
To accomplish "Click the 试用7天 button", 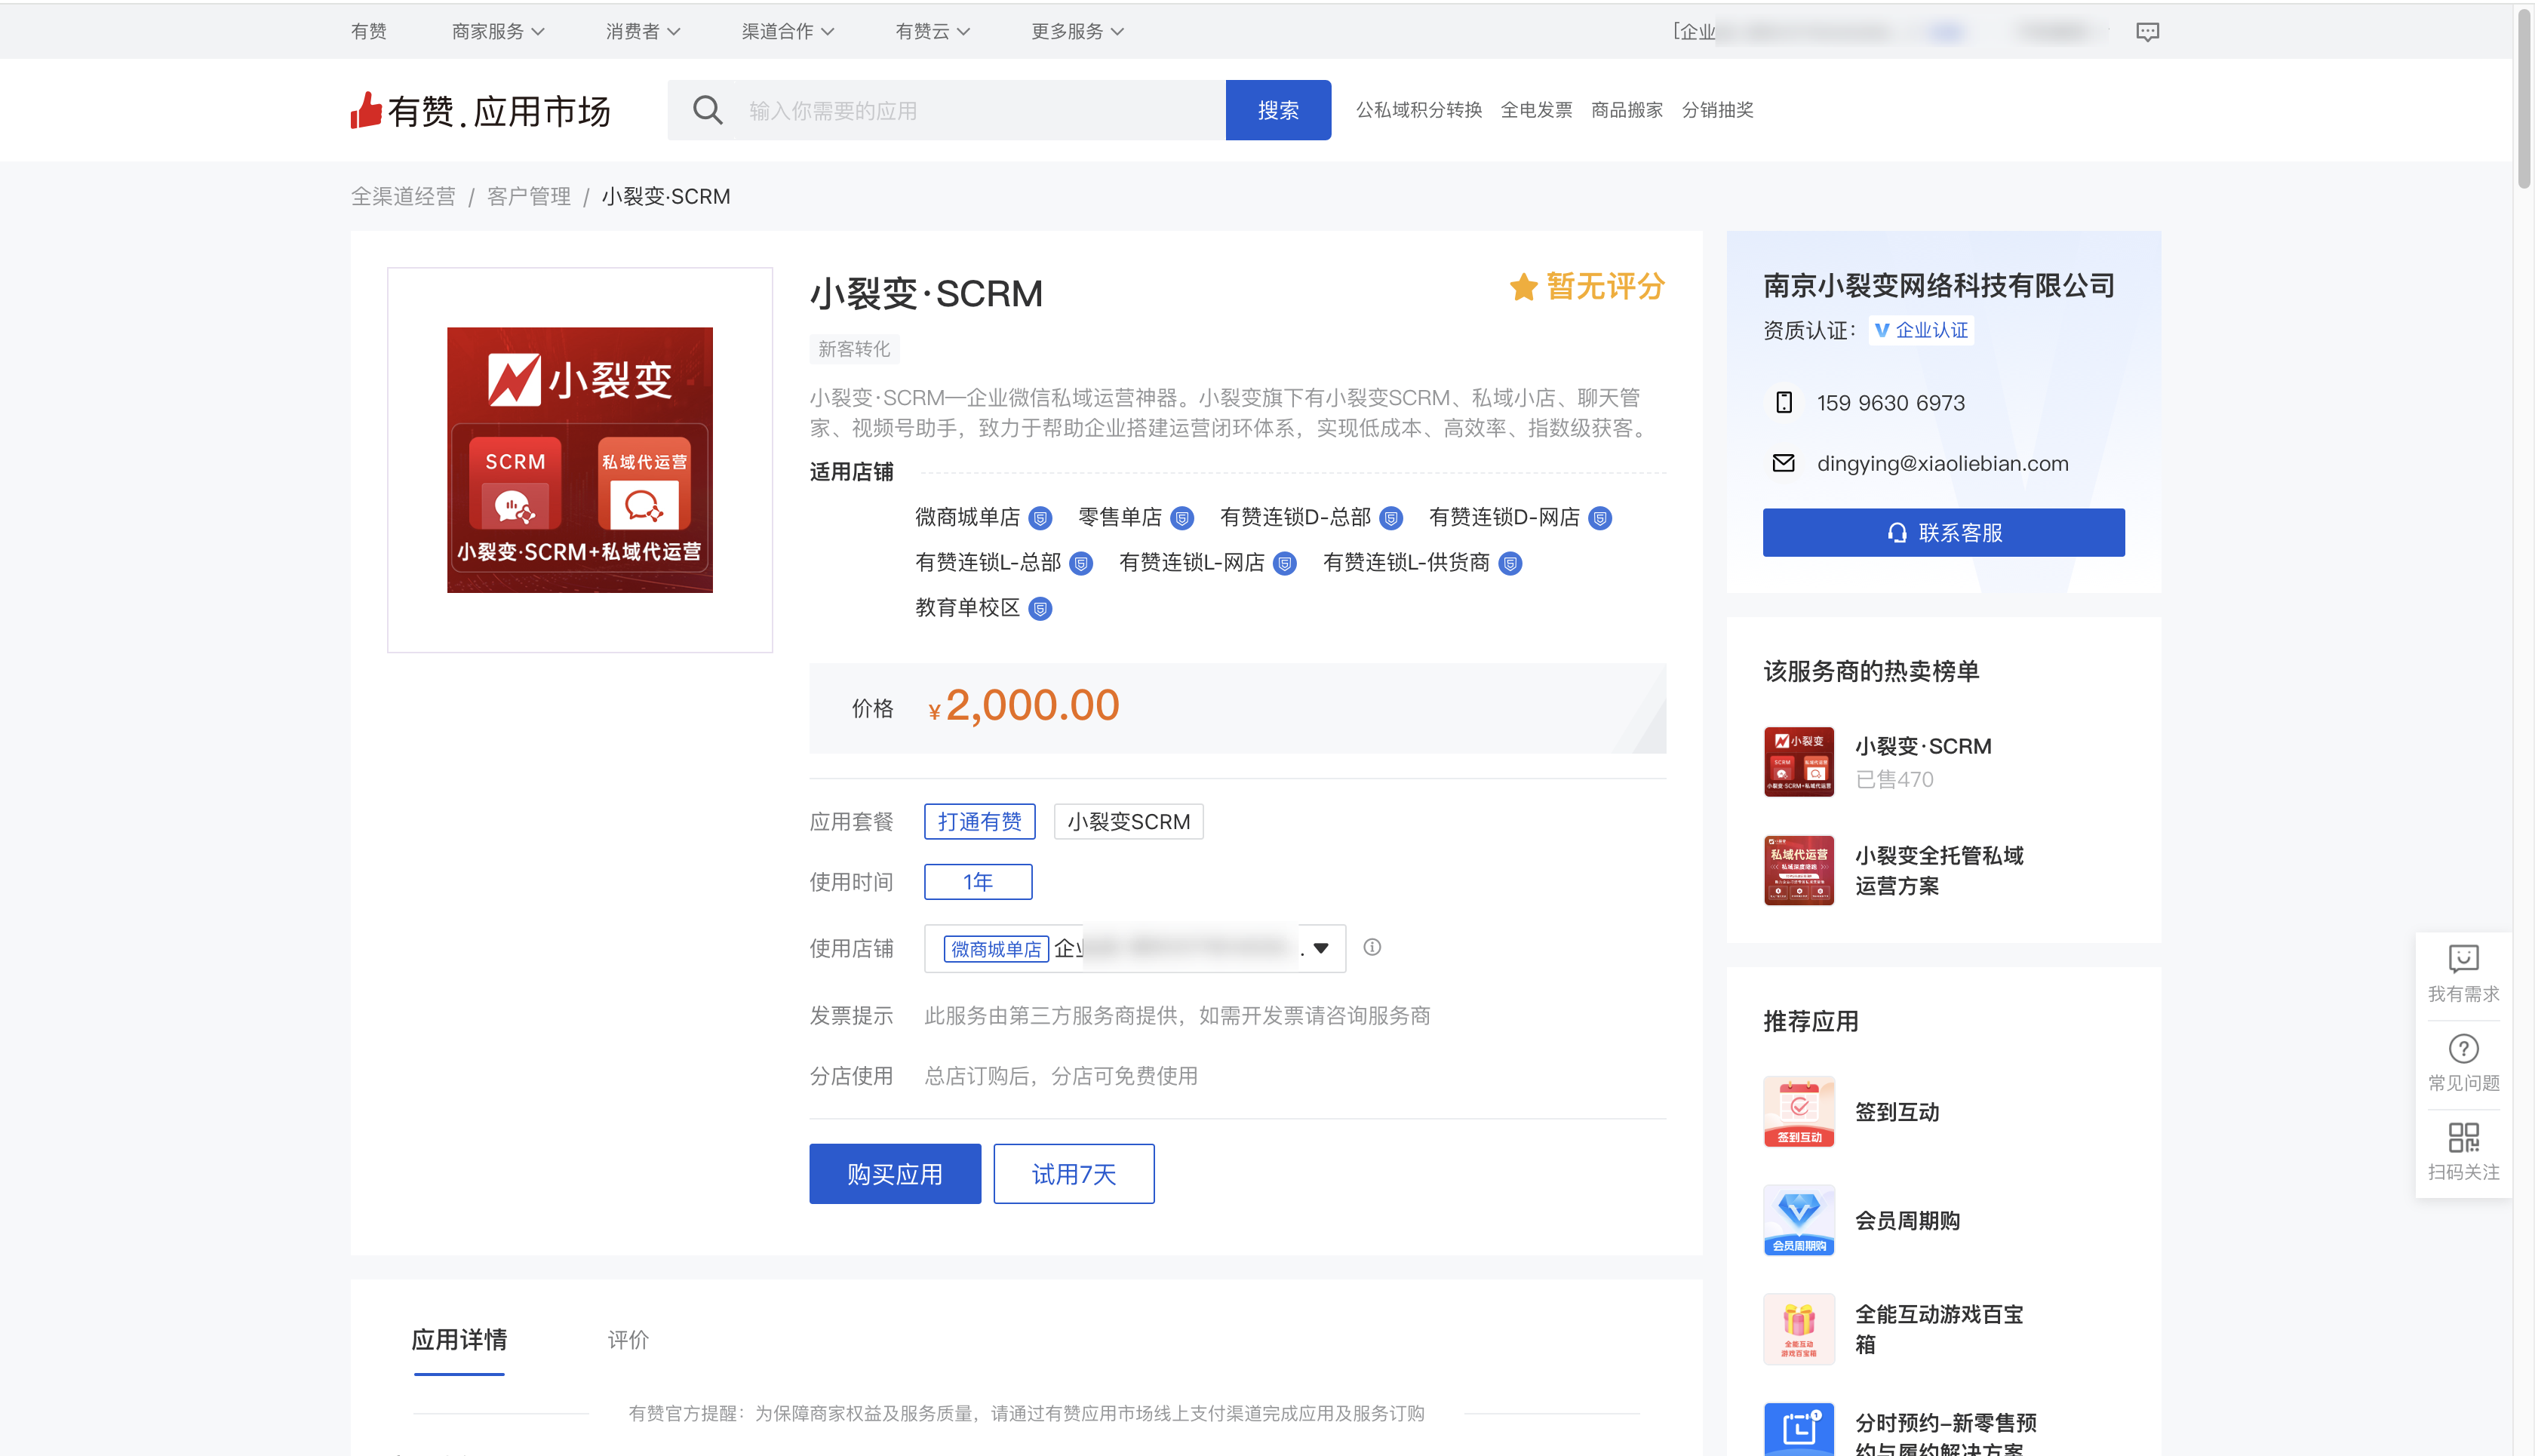I will (1073, 1174).
